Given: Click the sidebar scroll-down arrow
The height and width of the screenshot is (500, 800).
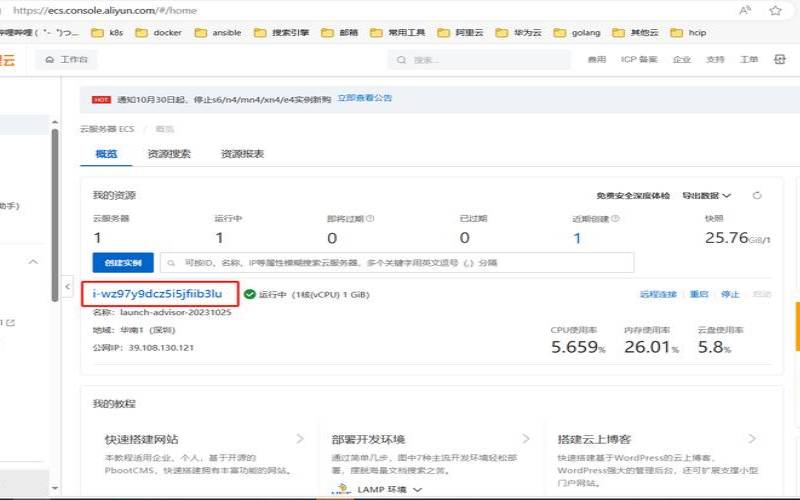Looking at the screenshot, I should pyautogui.click(x=55, y=488).
